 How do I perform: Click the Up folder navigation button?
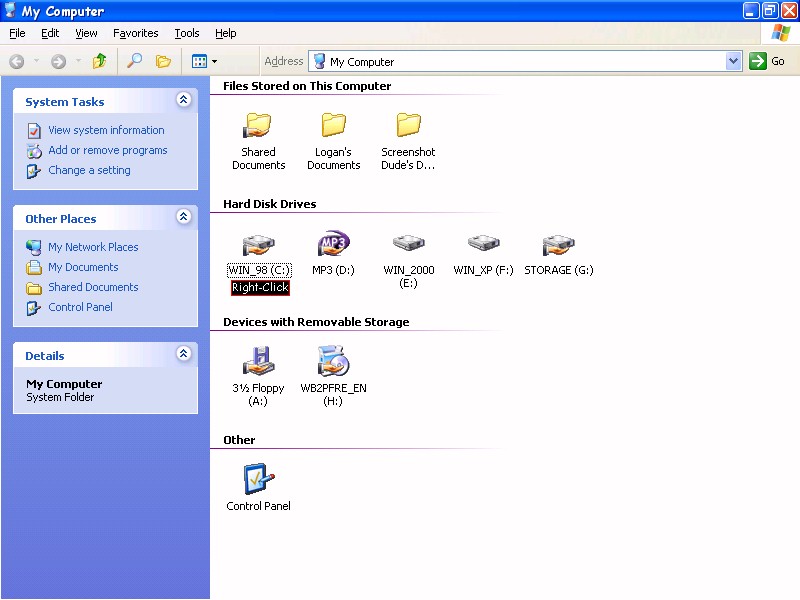[97, 60]
